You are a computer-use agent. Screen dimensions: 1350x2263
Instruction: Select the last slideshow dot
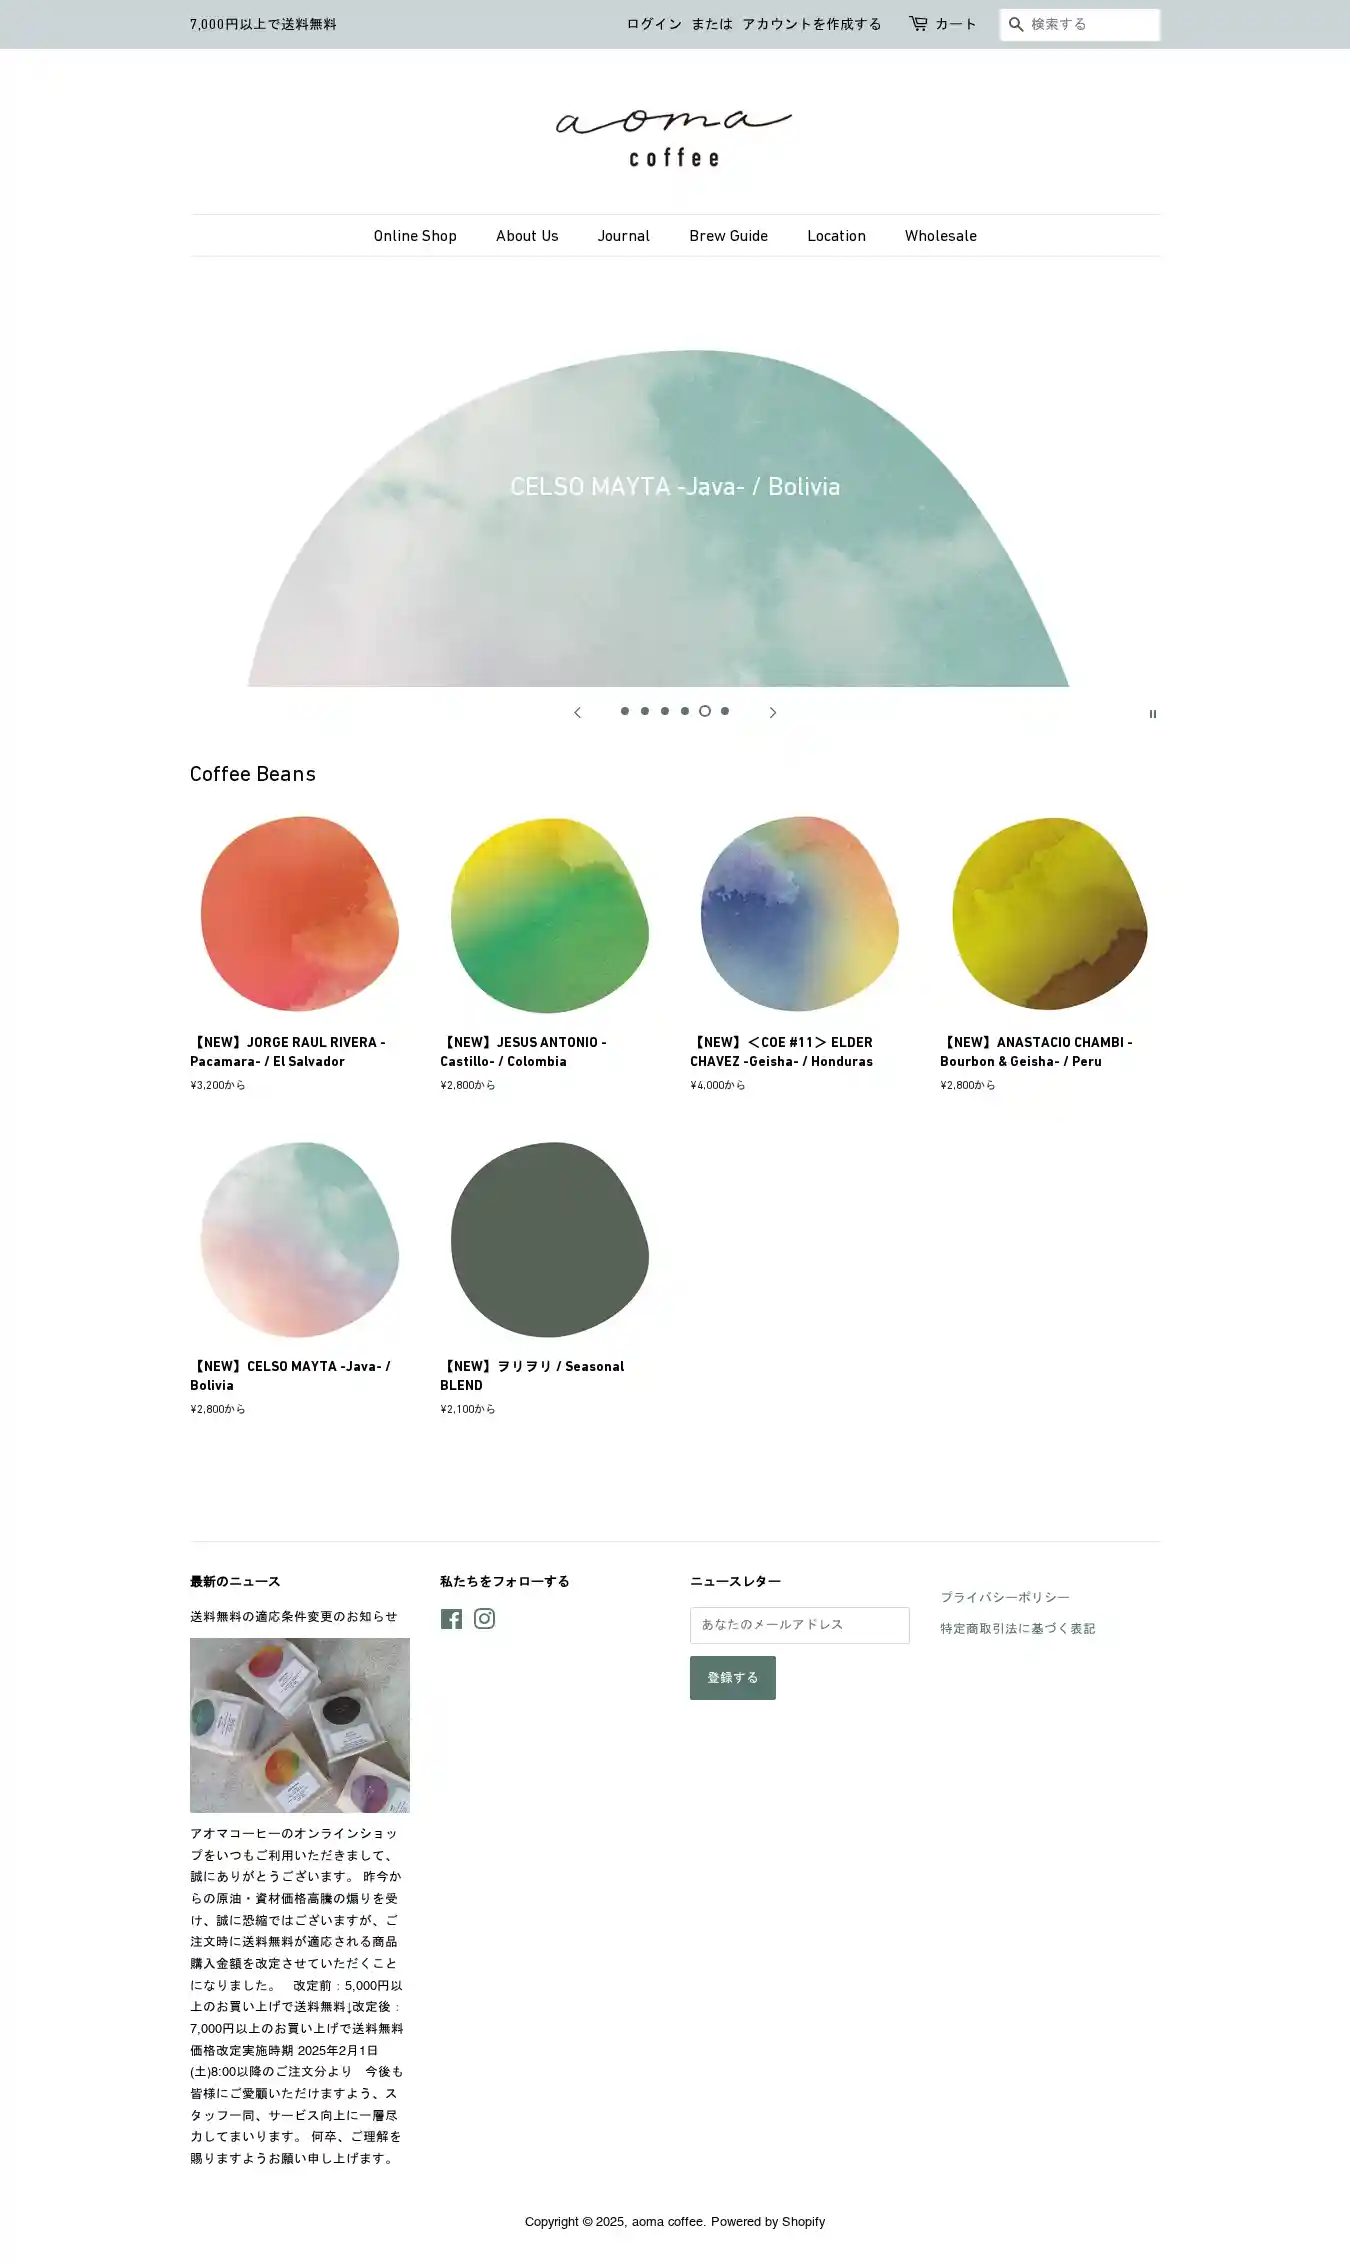click(x=725, y=711)
